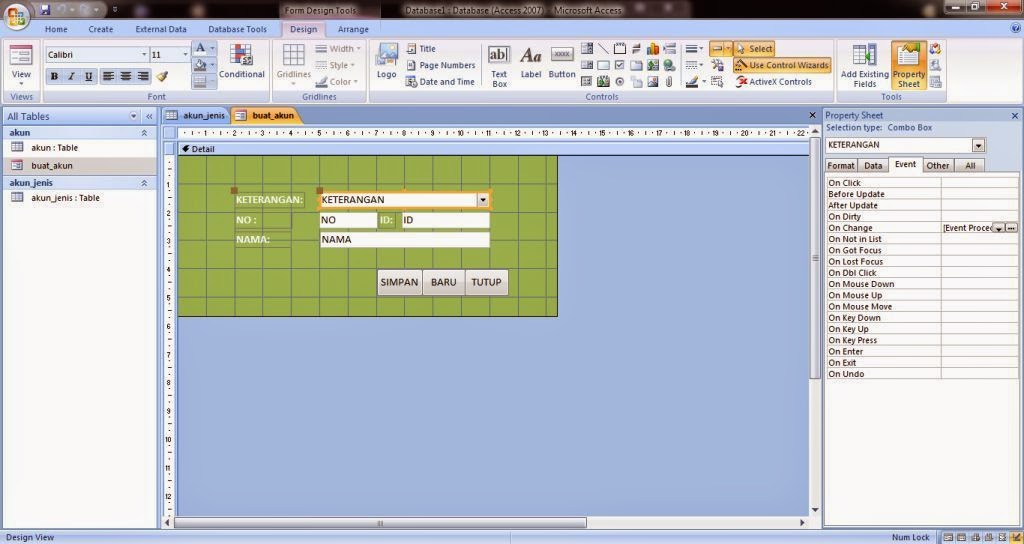The image size is (1024, 544).
Task: Open Microsoft Access help question icon
Action: [1015, 29]
